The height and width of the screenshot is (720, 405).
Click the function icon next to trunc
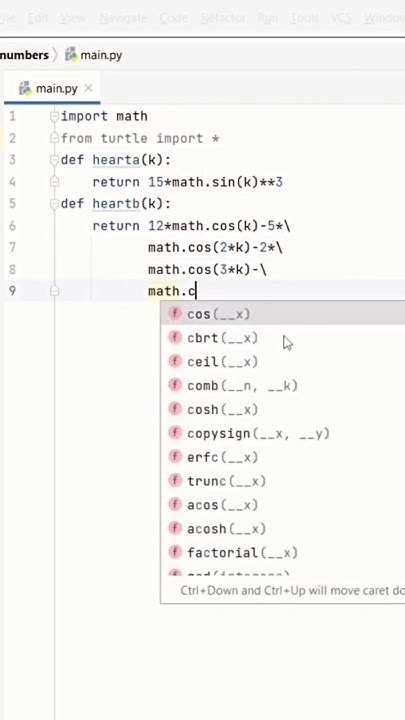pos(175,481)
